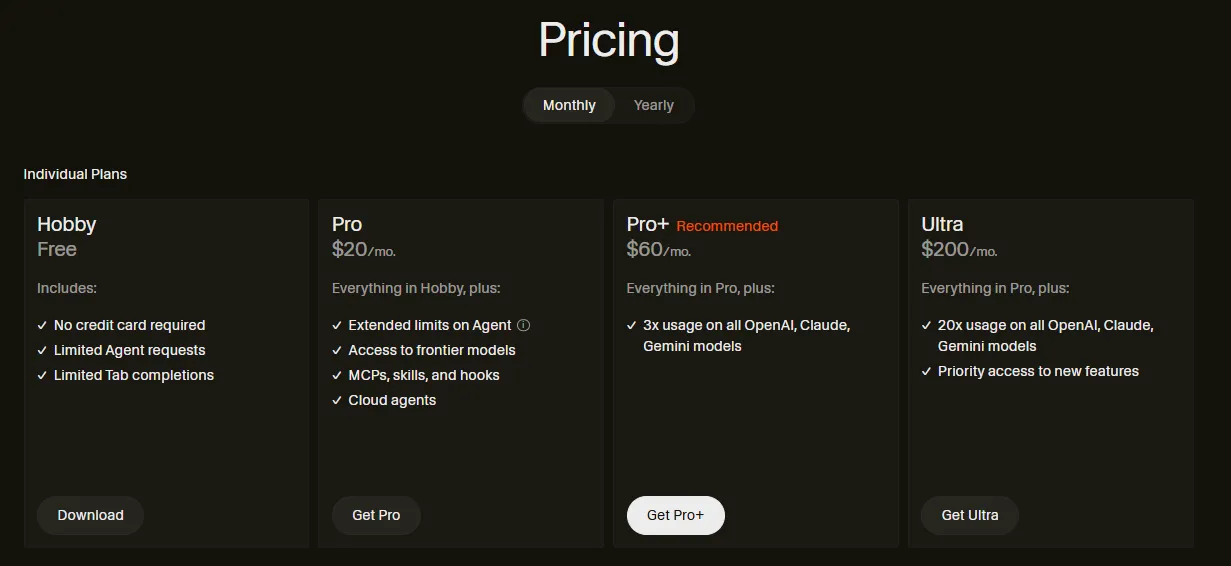Switch billing to Yearly
1231x566 pixels.
653,105
